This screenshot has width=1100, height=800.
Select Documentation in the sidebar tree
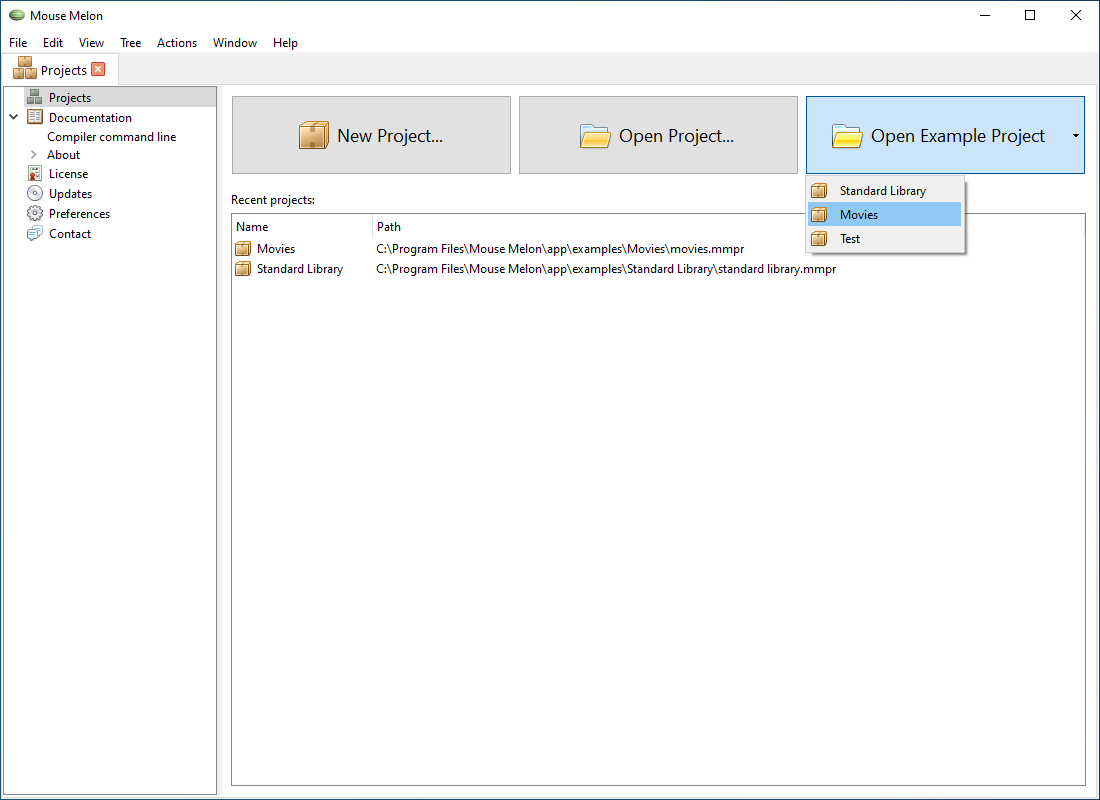tap(90, 117)
